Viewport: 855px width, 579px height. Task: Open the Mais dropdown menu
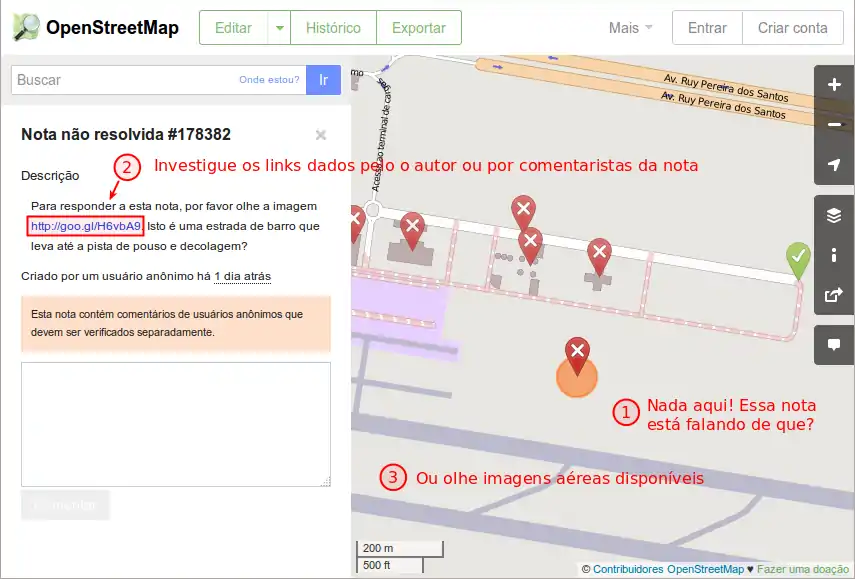631,28
